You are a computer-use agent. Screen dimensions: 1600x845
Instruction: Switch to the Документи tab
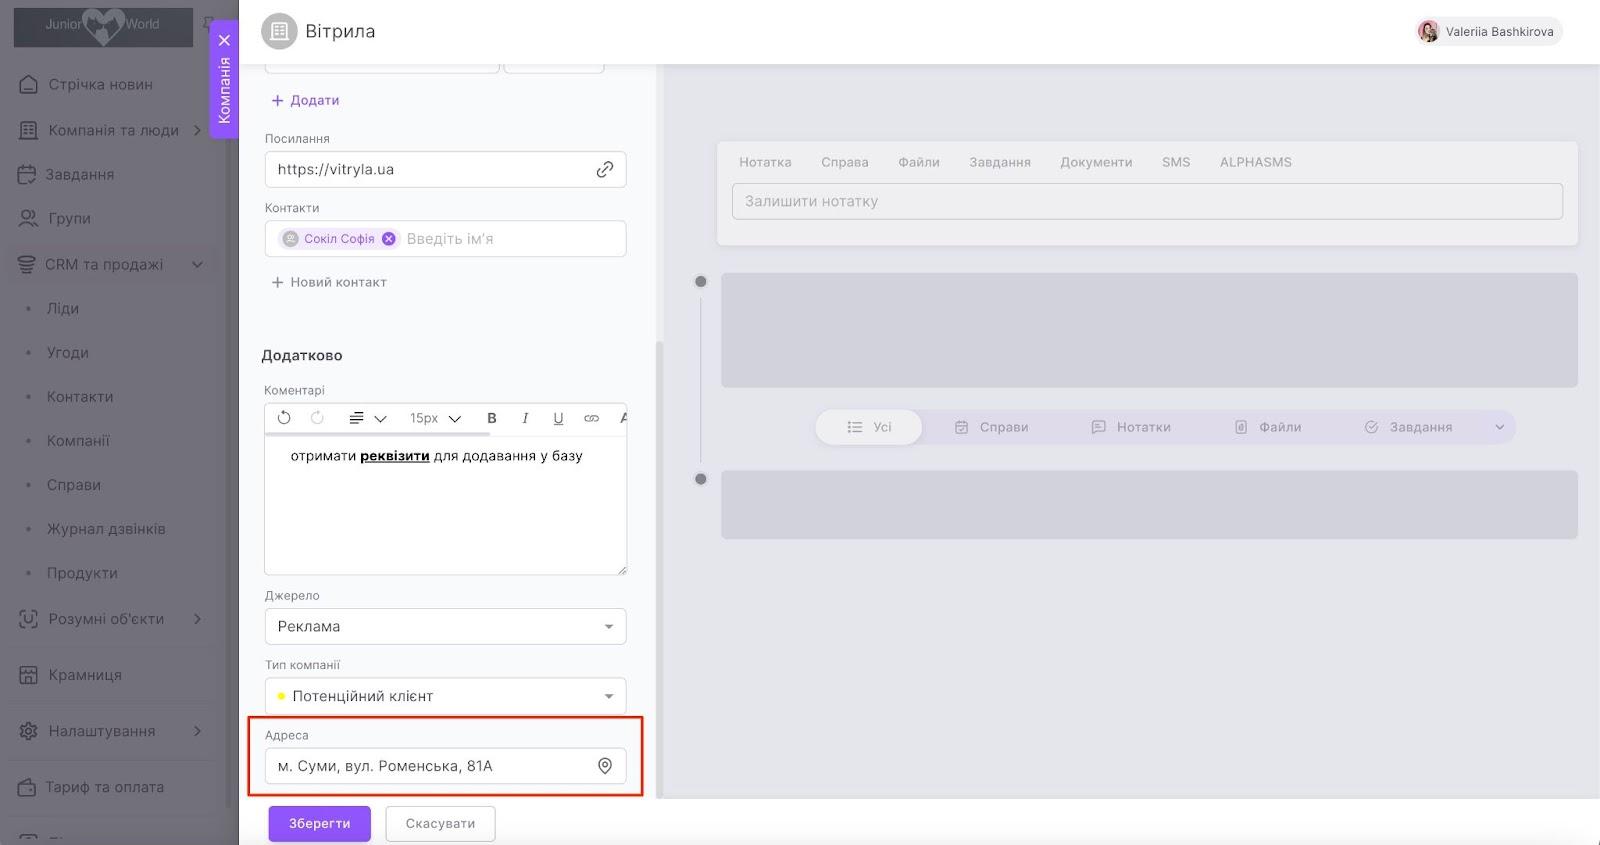(x=1096, y=162)
